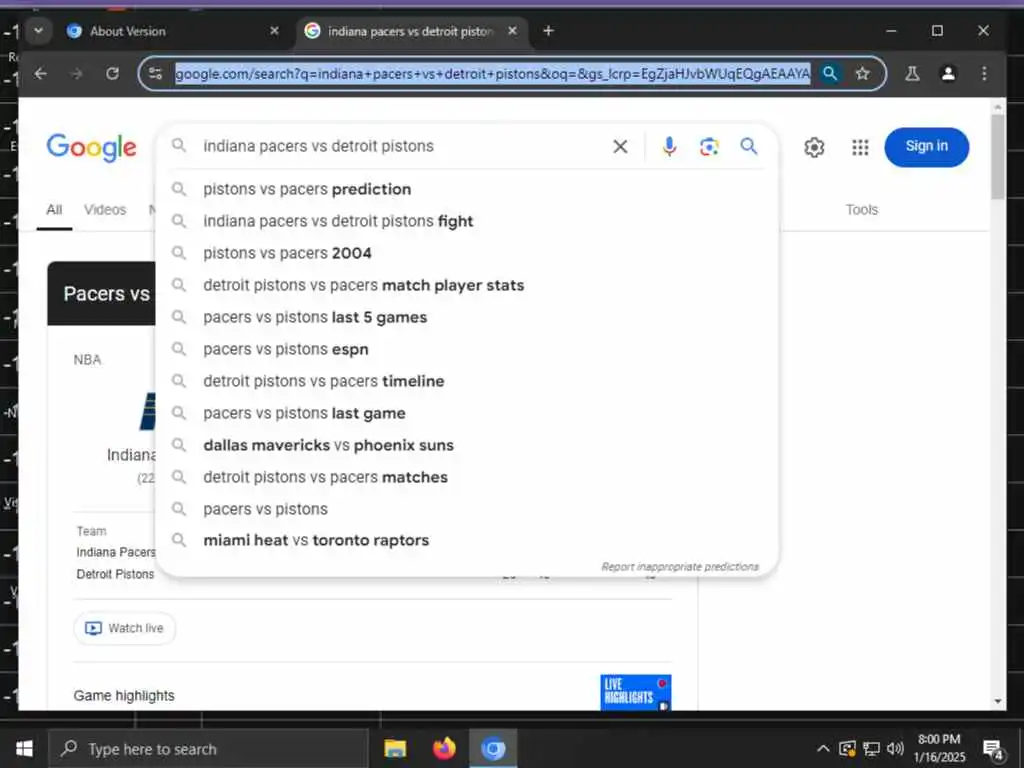Open the notification center icon
1024x768 pixels.
tap(993, 750)
